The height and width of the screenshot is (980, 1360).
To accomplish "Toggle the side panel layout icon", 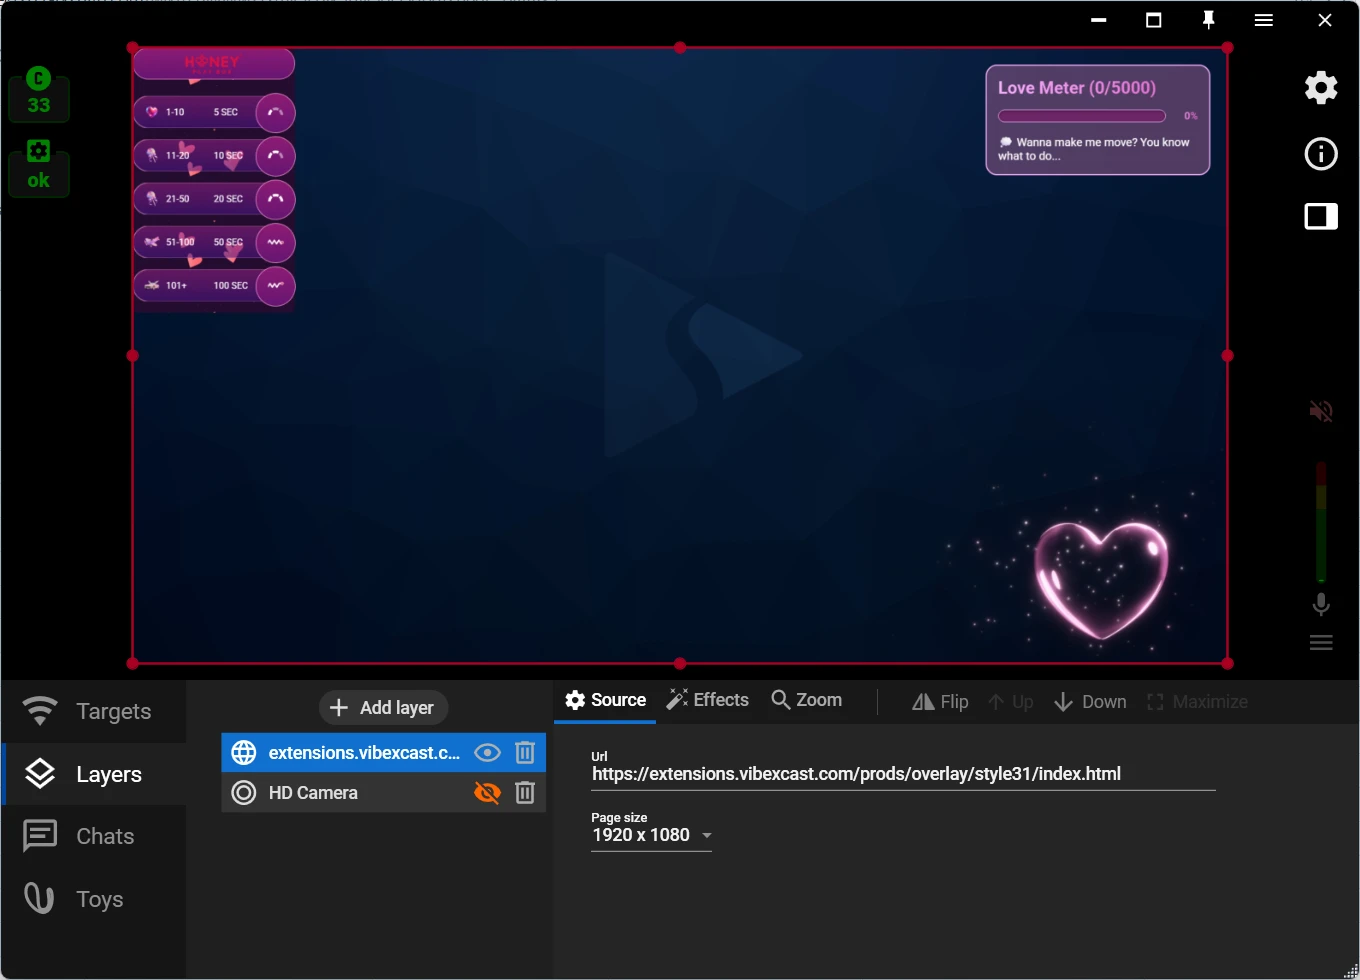I will pos(1321,217).
